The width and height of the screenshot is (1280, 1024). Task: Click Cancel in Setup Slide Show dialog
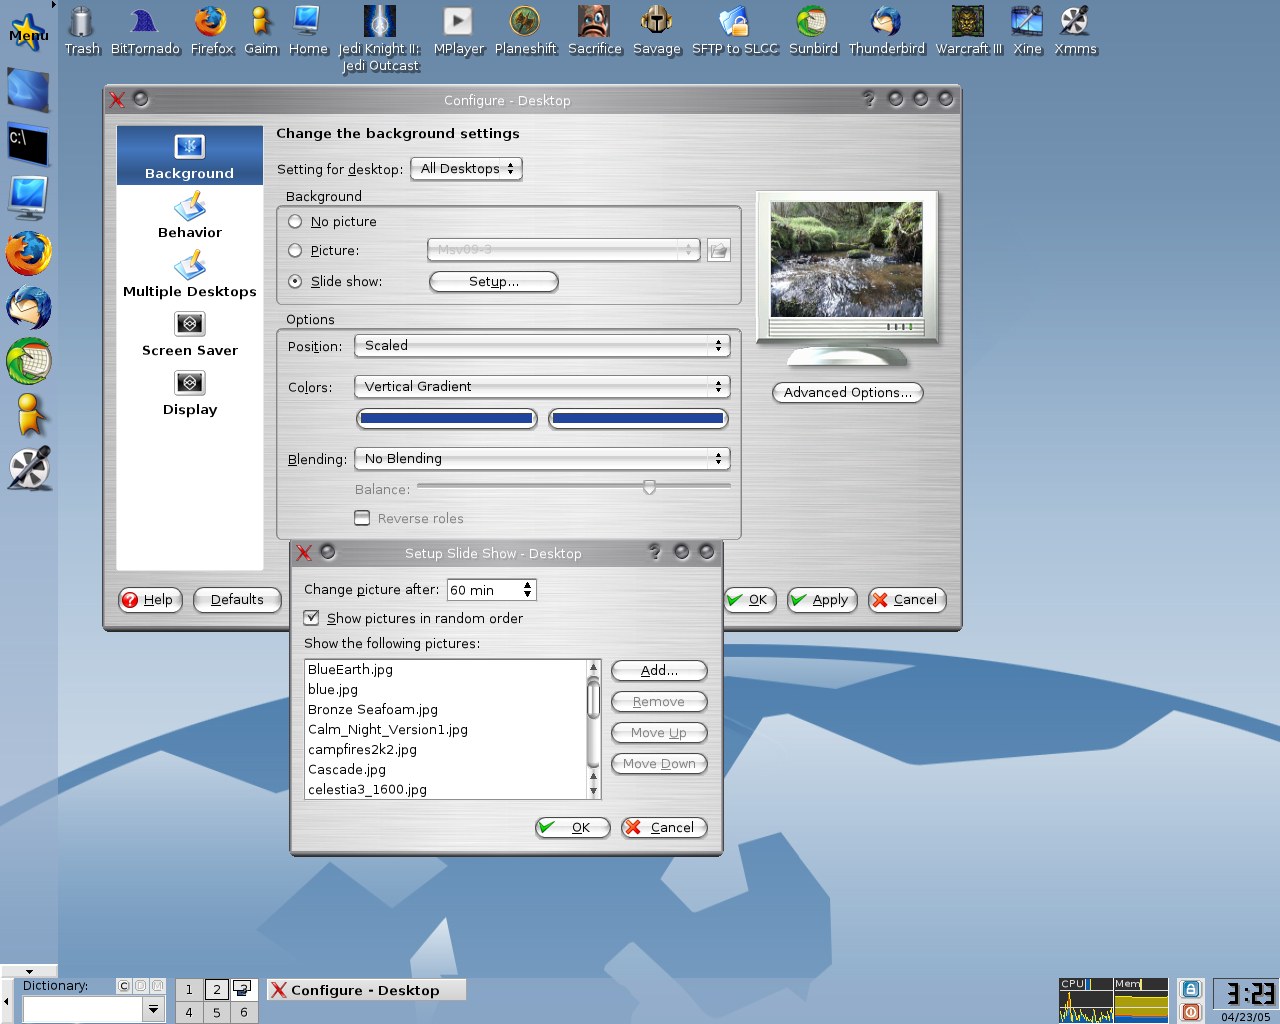[x=664, y=828]
